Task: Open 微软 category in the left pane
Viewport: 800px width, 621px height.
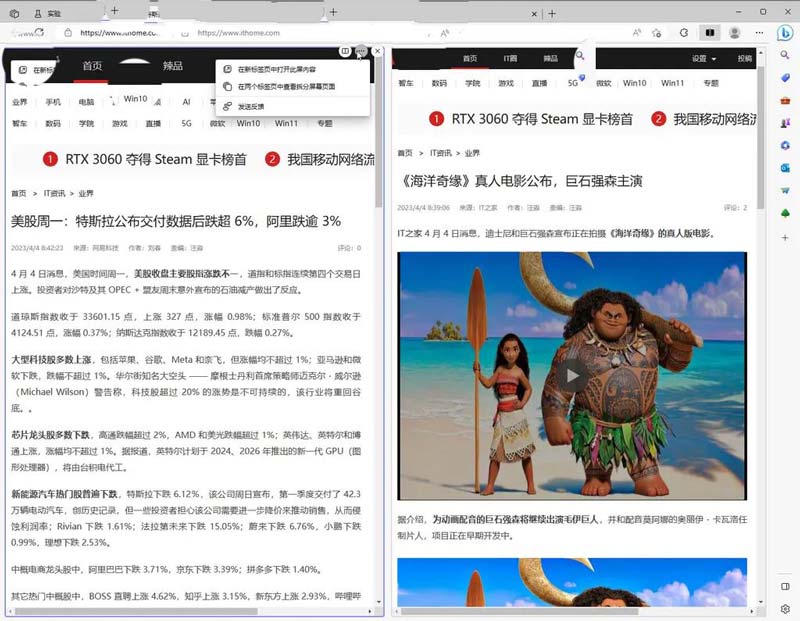Action: [x=217, y=123]
